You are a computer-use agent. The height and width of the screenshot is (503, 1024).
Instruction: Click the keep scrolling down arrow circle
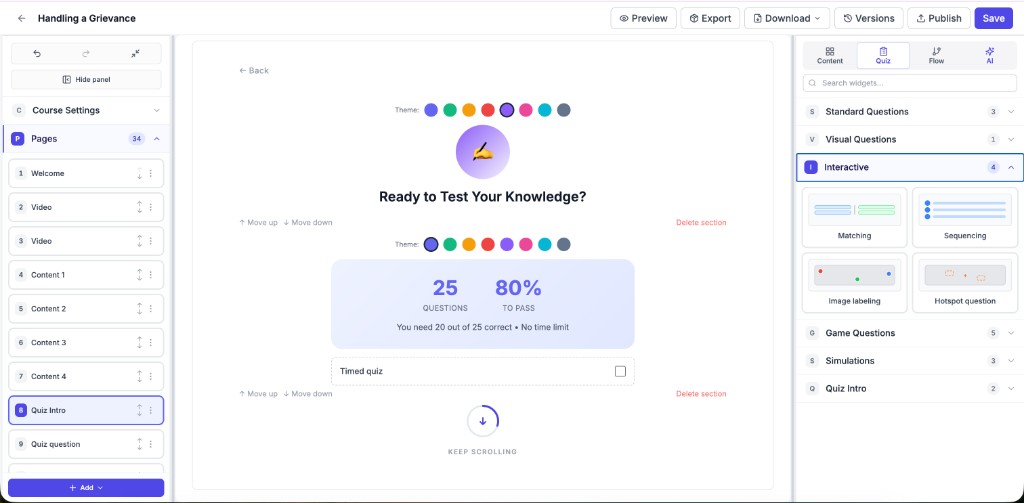483,421
